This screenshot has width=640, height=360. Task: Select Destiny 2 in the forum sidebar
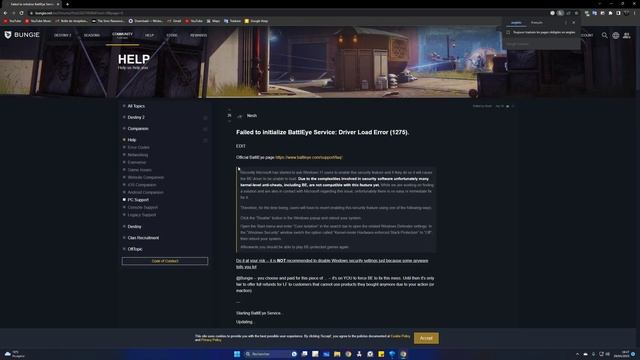click(136, 118)
